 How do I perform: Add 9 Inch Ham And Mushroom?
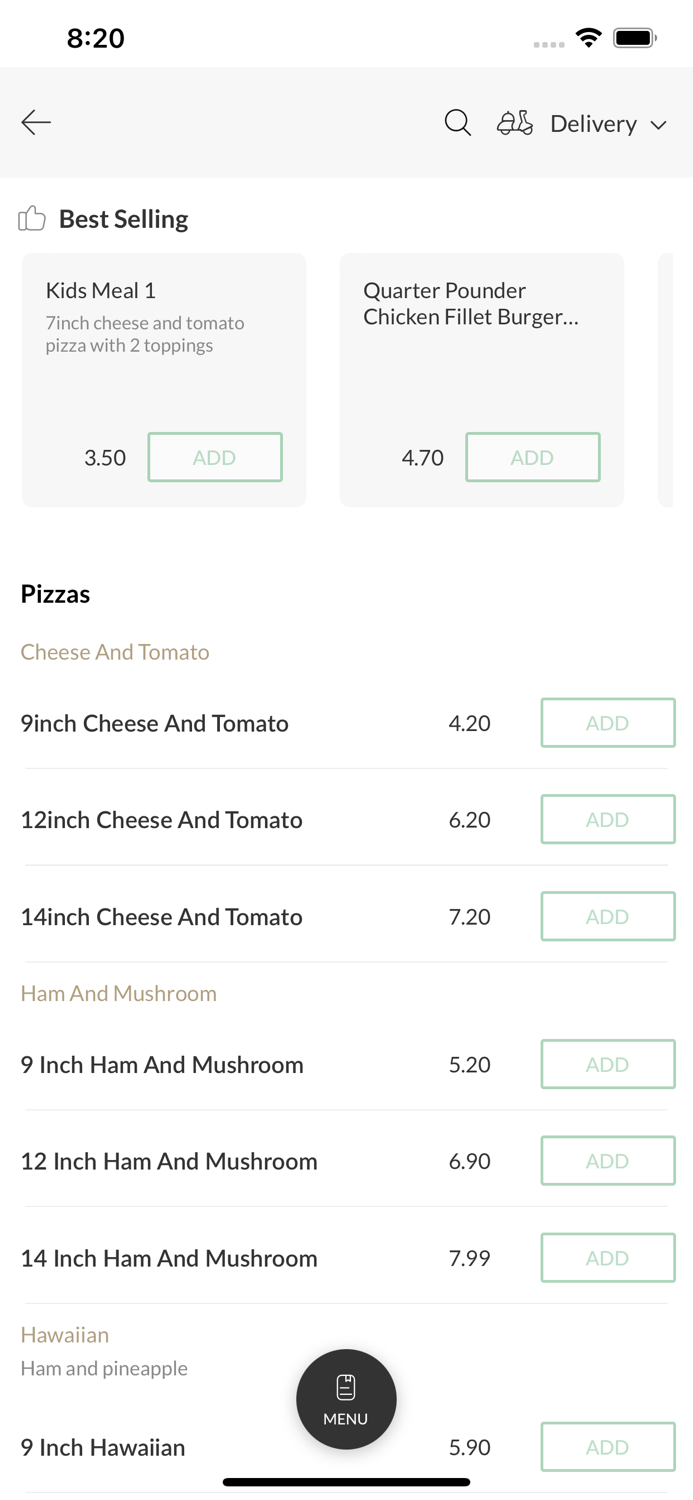click(x=608, y=1064)
